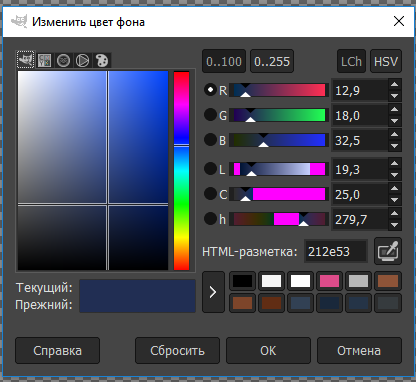Switch the value range to 0..255
416x382 pixels.
(272, 61)
